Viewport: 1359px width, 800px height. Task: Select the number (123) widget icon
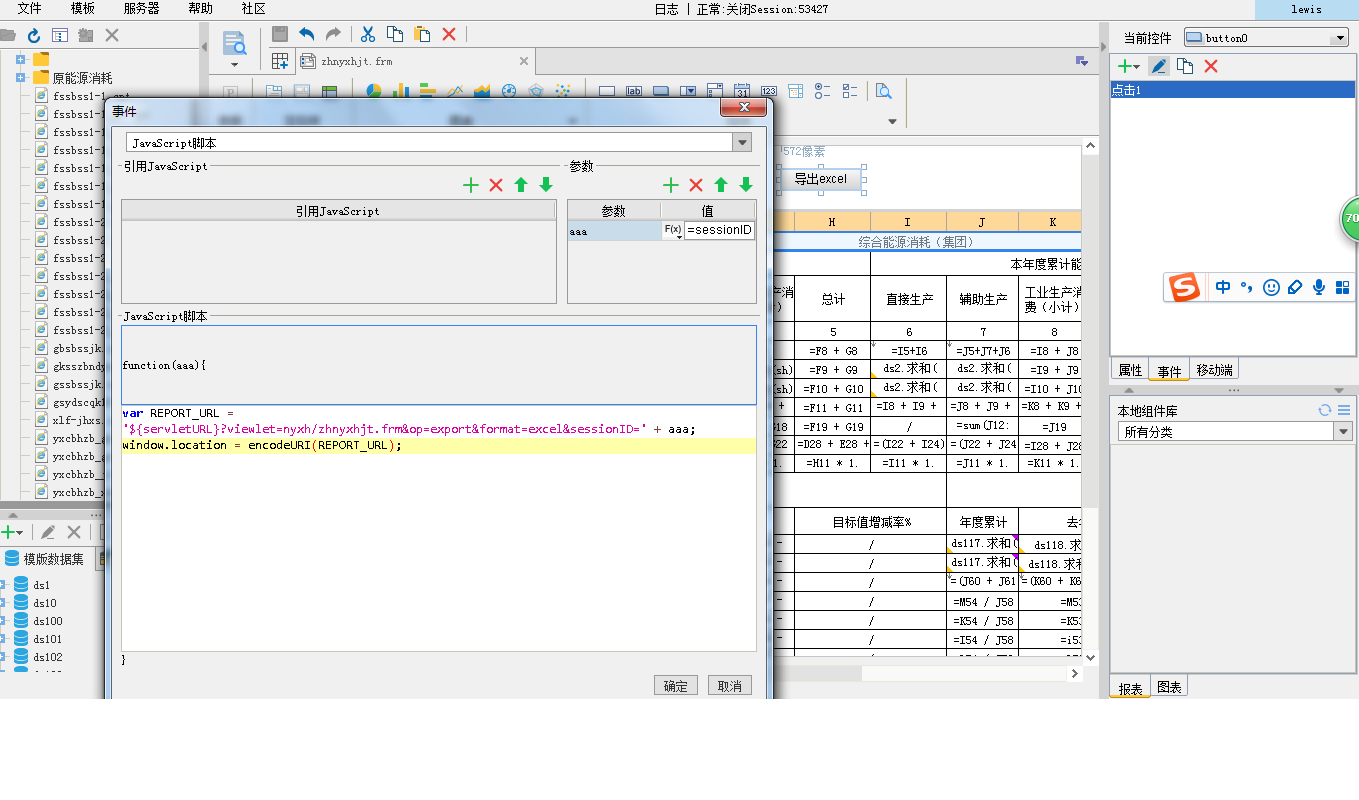click(x=769, y=91)
